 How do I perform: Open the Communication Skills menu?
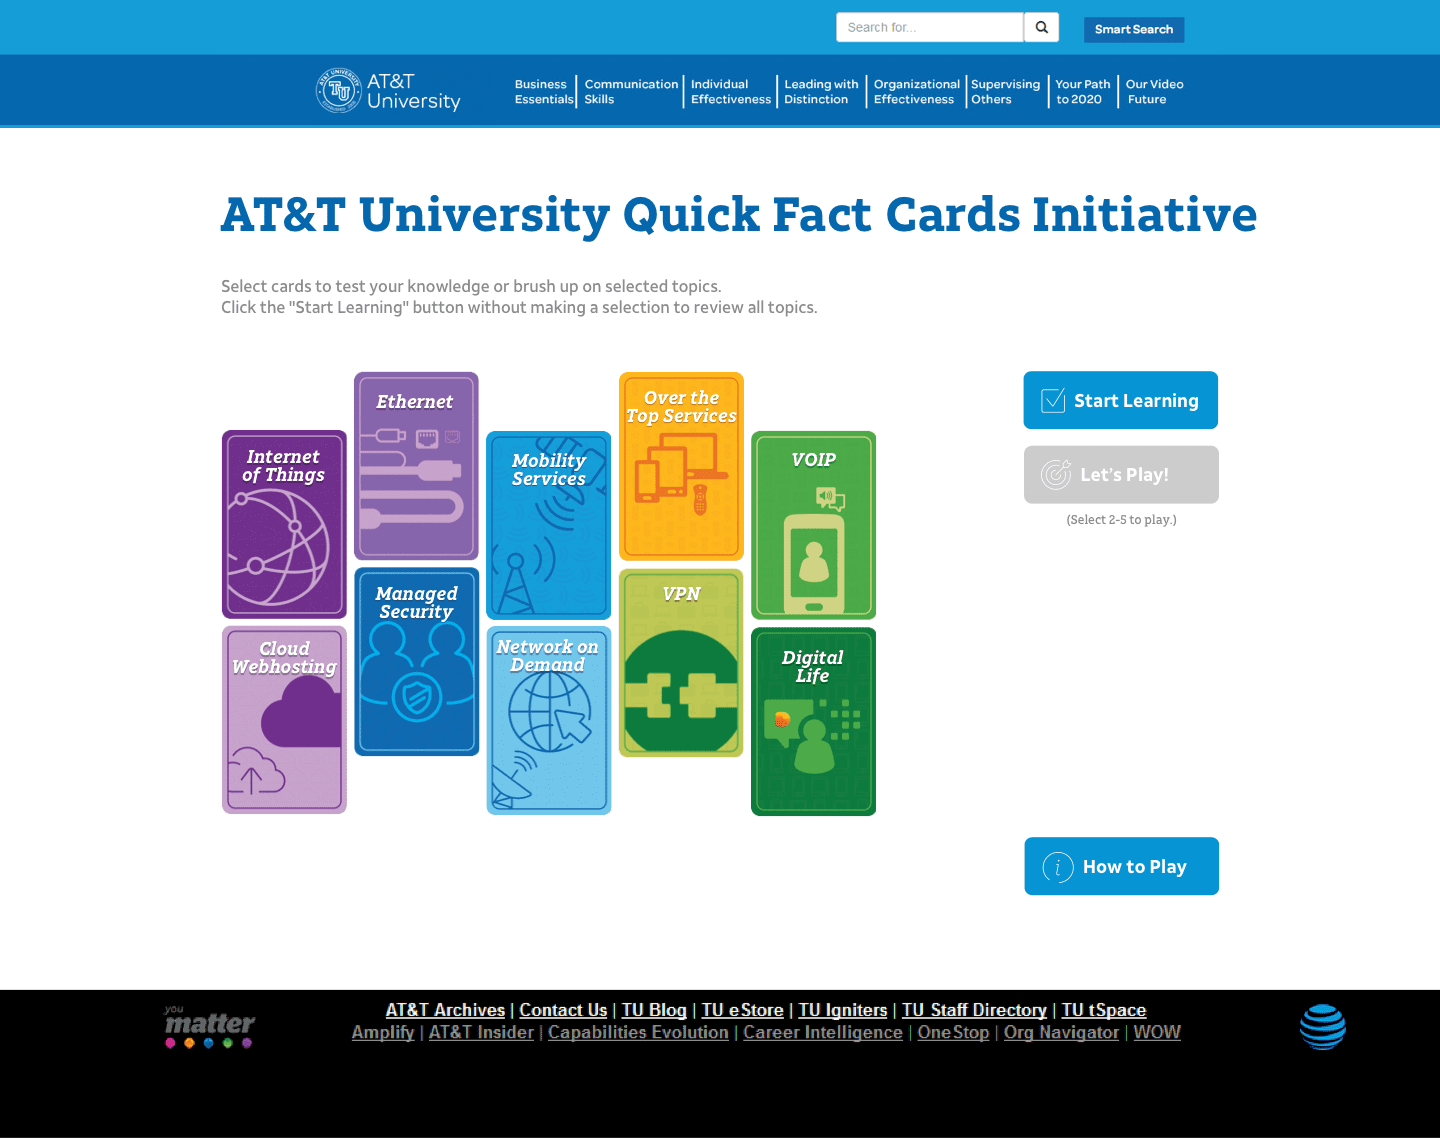631,92
